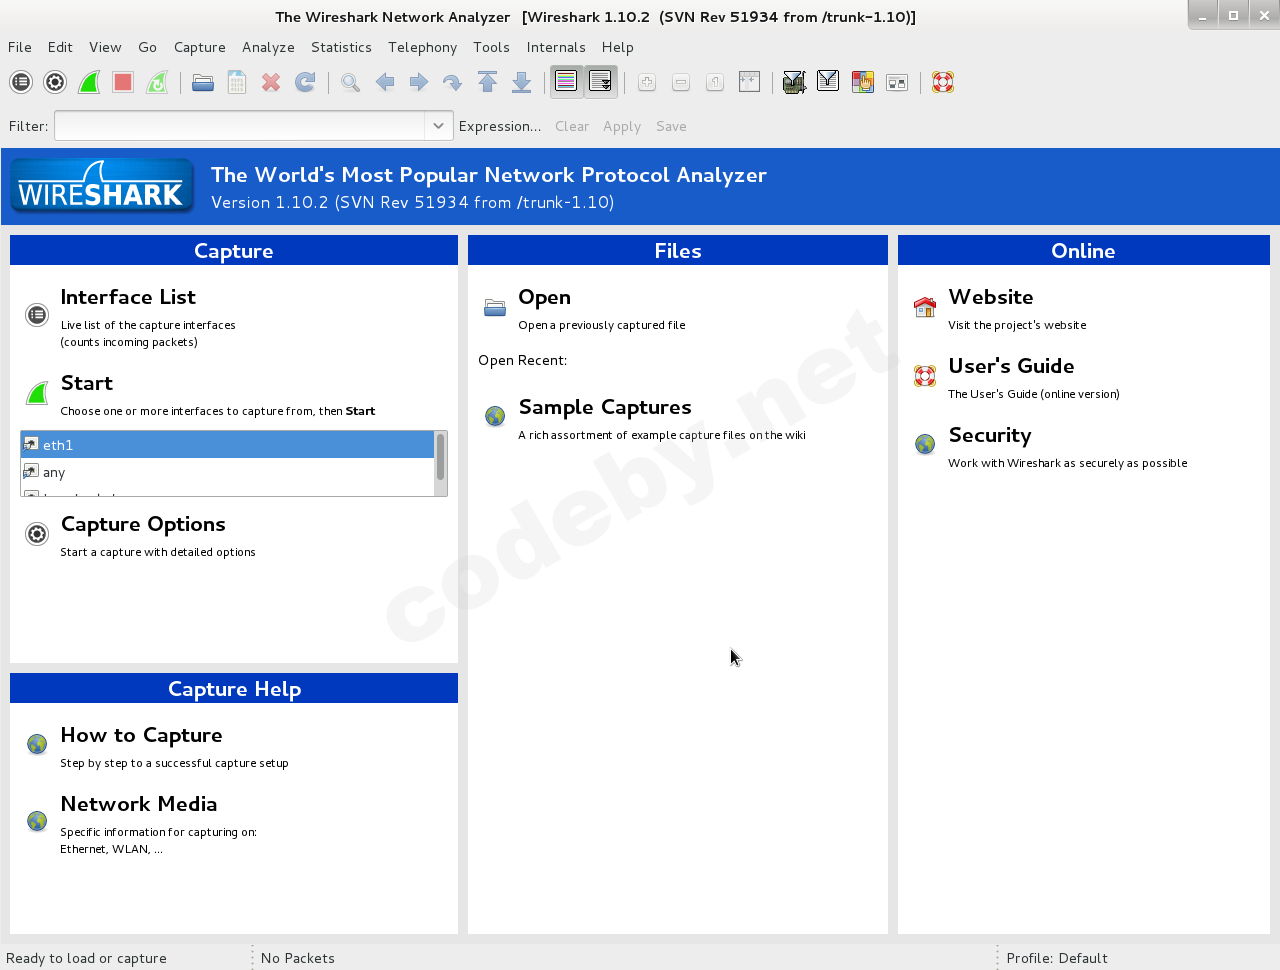Open capture filters toolbar icon
1280x970 pixels.
coord(794,82)
